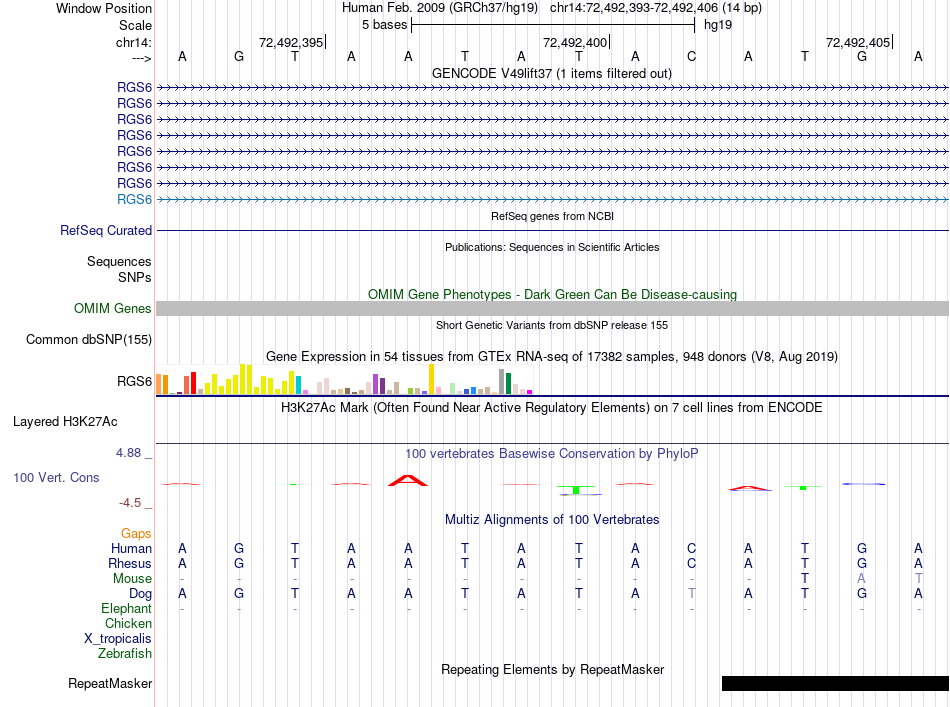Image resolution: width=950 pixels, height=707 pixels.
Task: Click the RefSeq Curated horizontal gene line
Action: [x=552, y=231]
